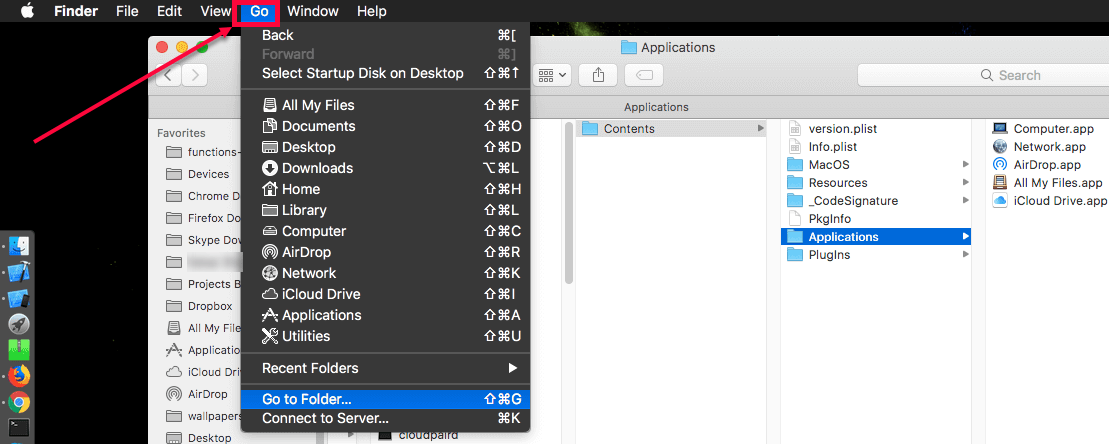Screen dimensions: 1109x445
Task: Click the Utilities icon in Go menu
Action: click(269, 336)
